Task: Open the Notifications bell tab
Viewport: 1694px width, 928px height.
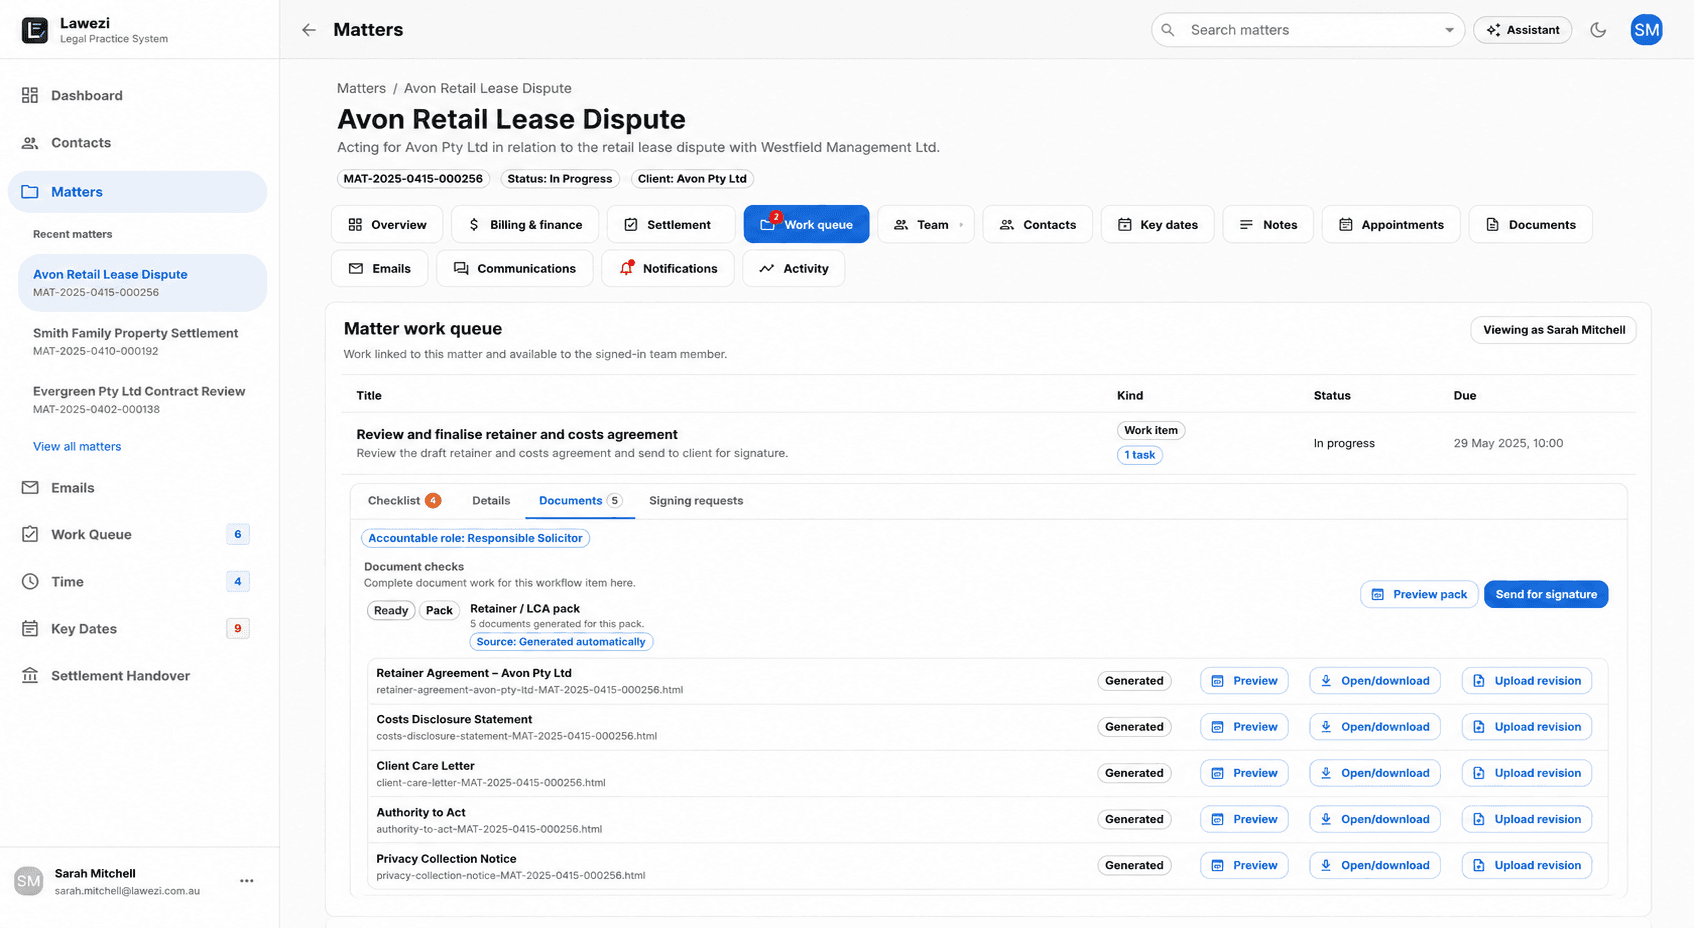Action: [668, 268]
